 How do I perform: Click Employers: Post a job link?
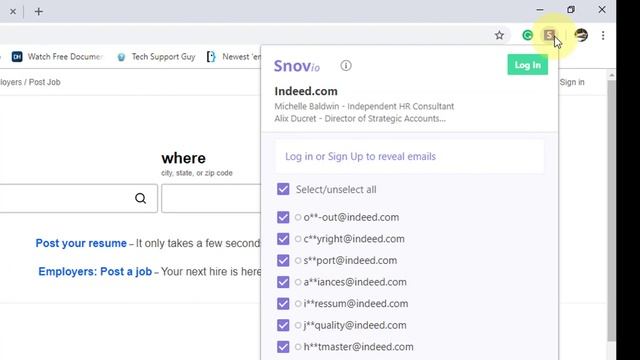95,271
